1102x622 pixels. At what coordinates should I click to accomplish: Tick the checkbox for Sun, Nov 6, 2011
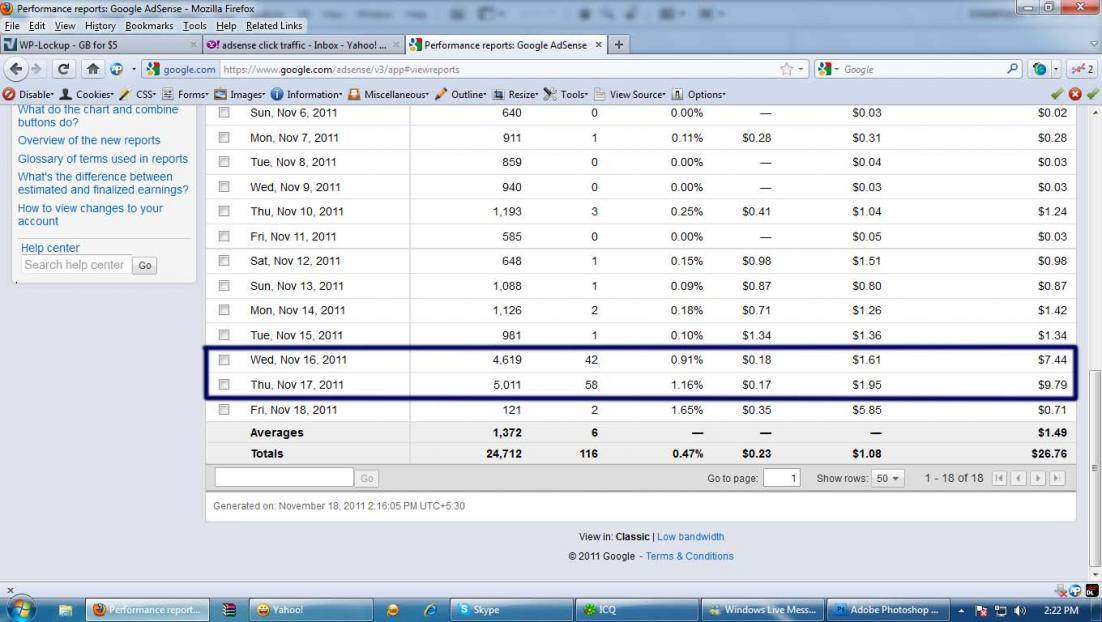[x=223, y=112]
